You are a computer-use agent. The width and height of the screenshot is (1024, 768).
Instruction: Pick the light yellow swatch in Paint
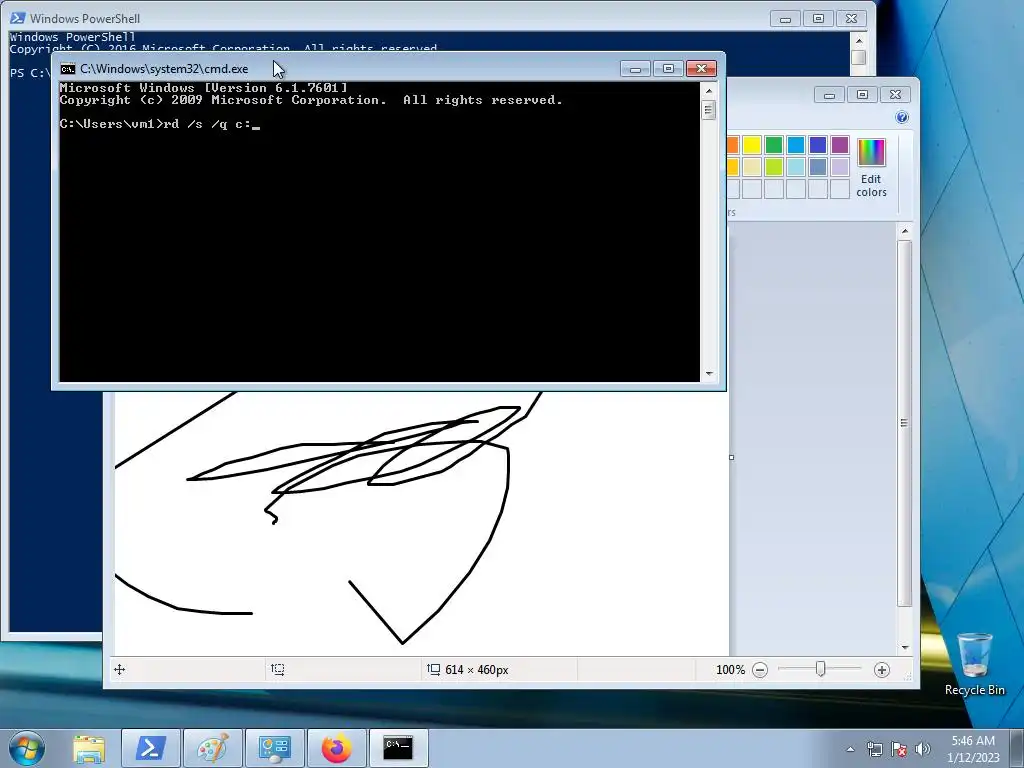coord(752,167)
